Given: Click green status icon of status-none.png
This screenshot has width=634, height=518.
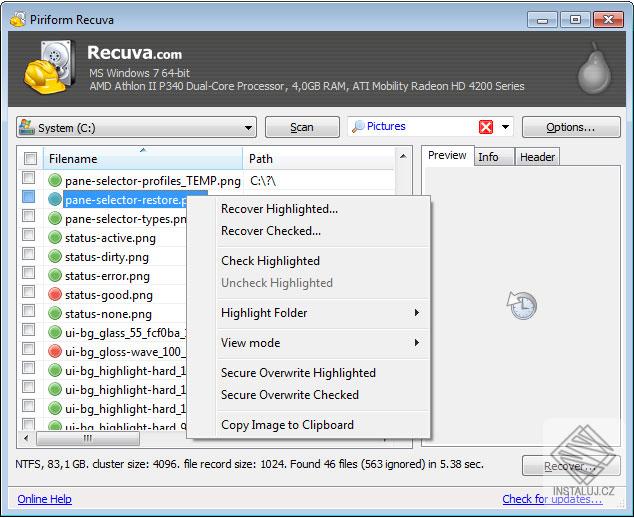Looking at the screenshot, I should pos(55,313).
